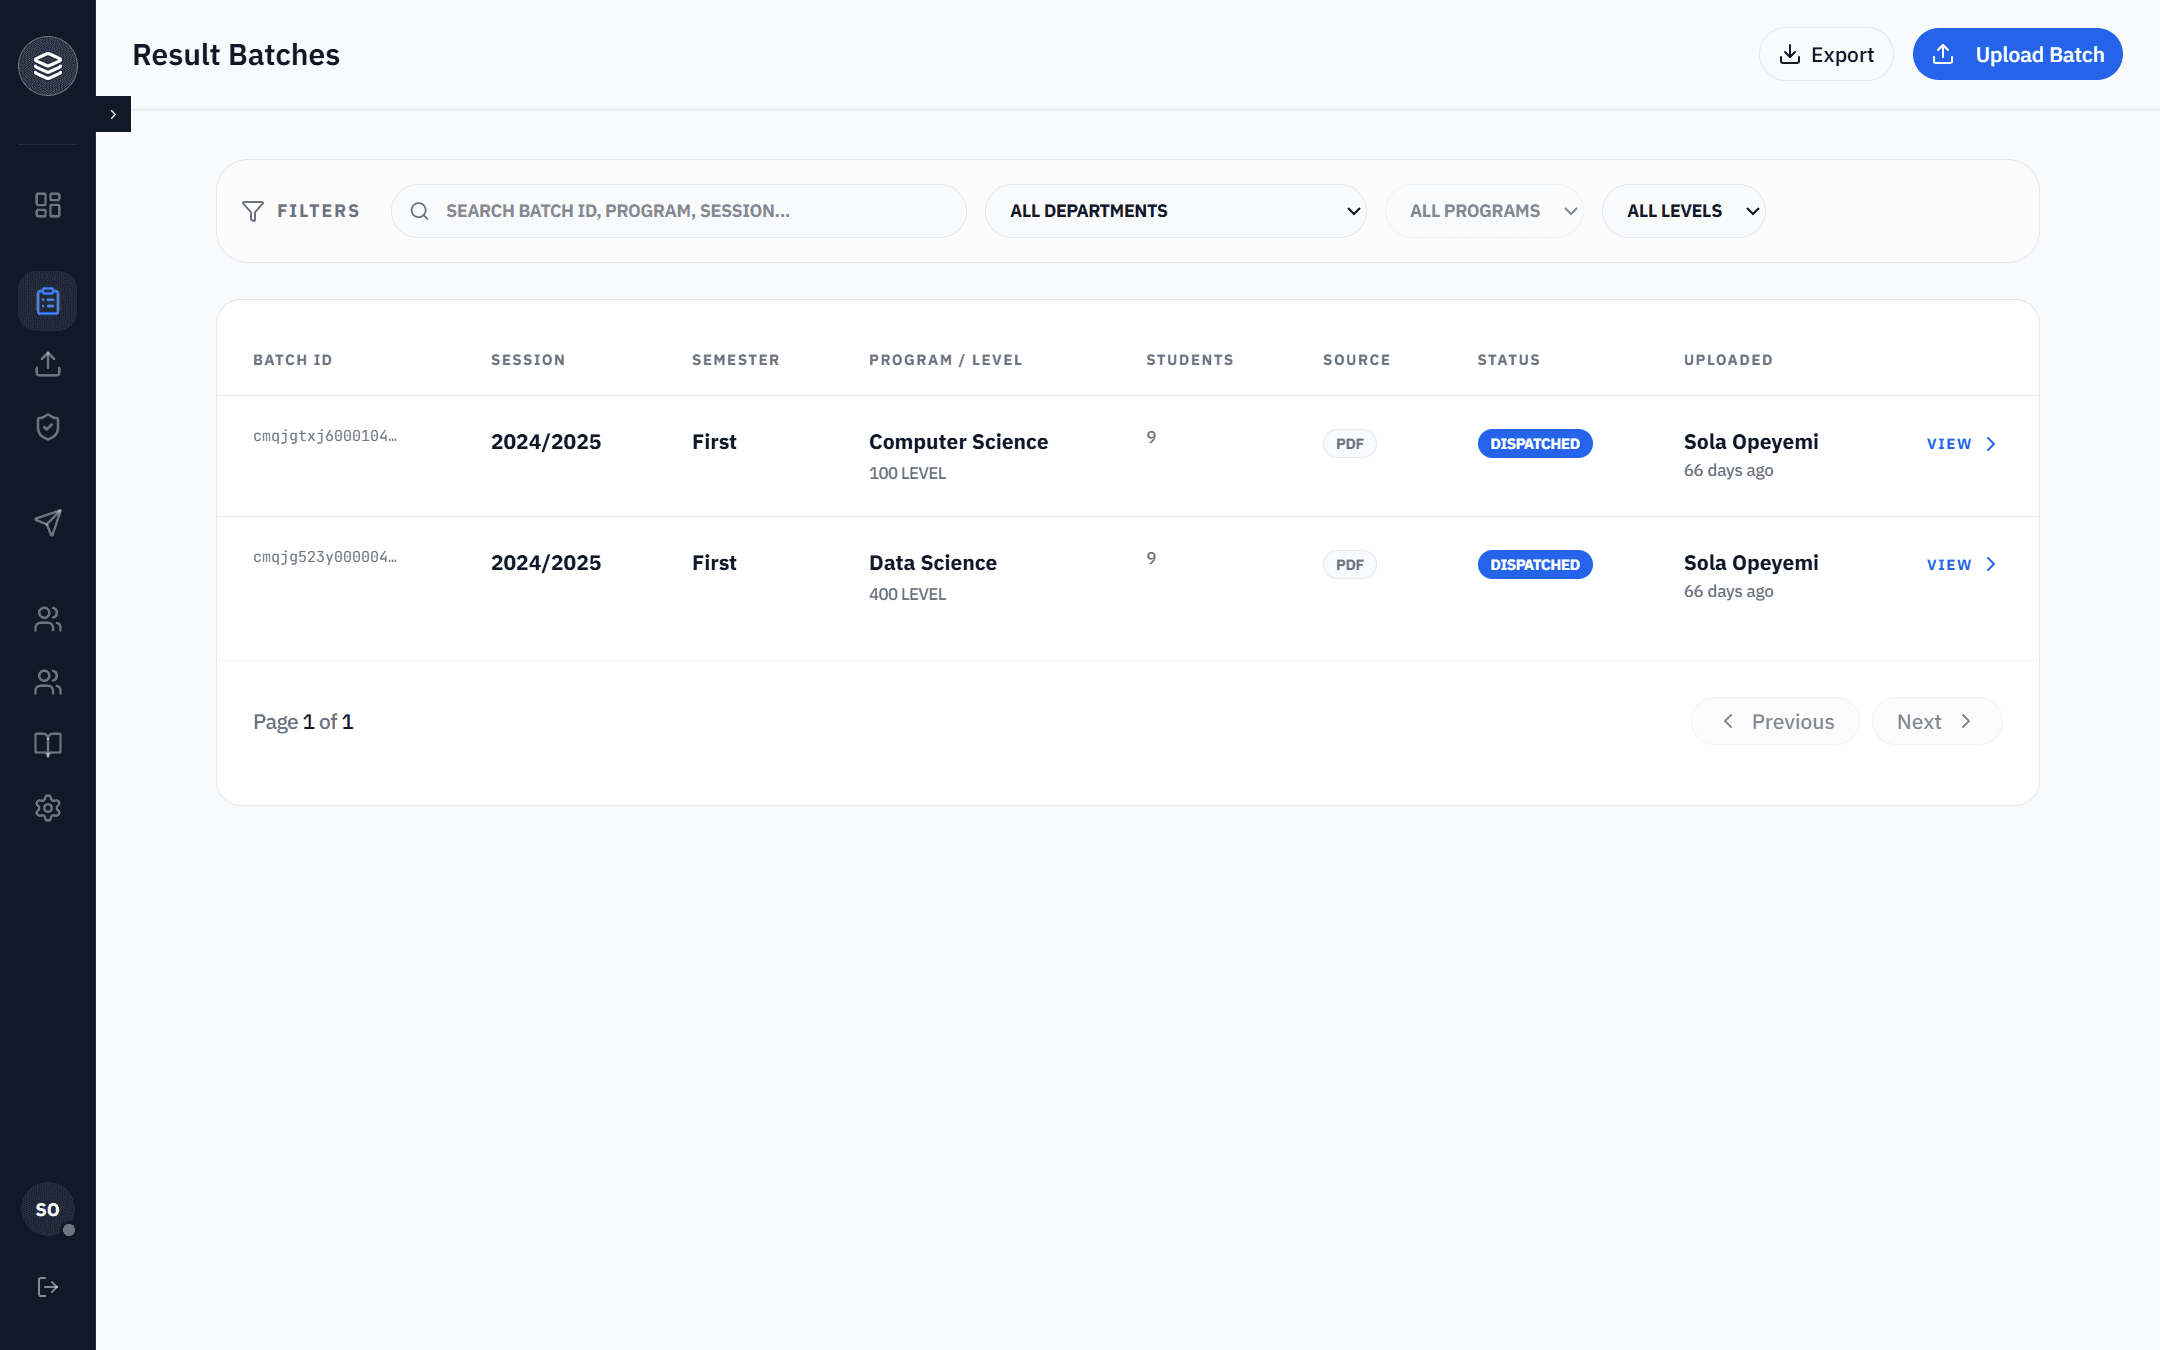Open the upper users group sidebar icon
This screenshot has height=1350, width=2160.
pos(48,619)
